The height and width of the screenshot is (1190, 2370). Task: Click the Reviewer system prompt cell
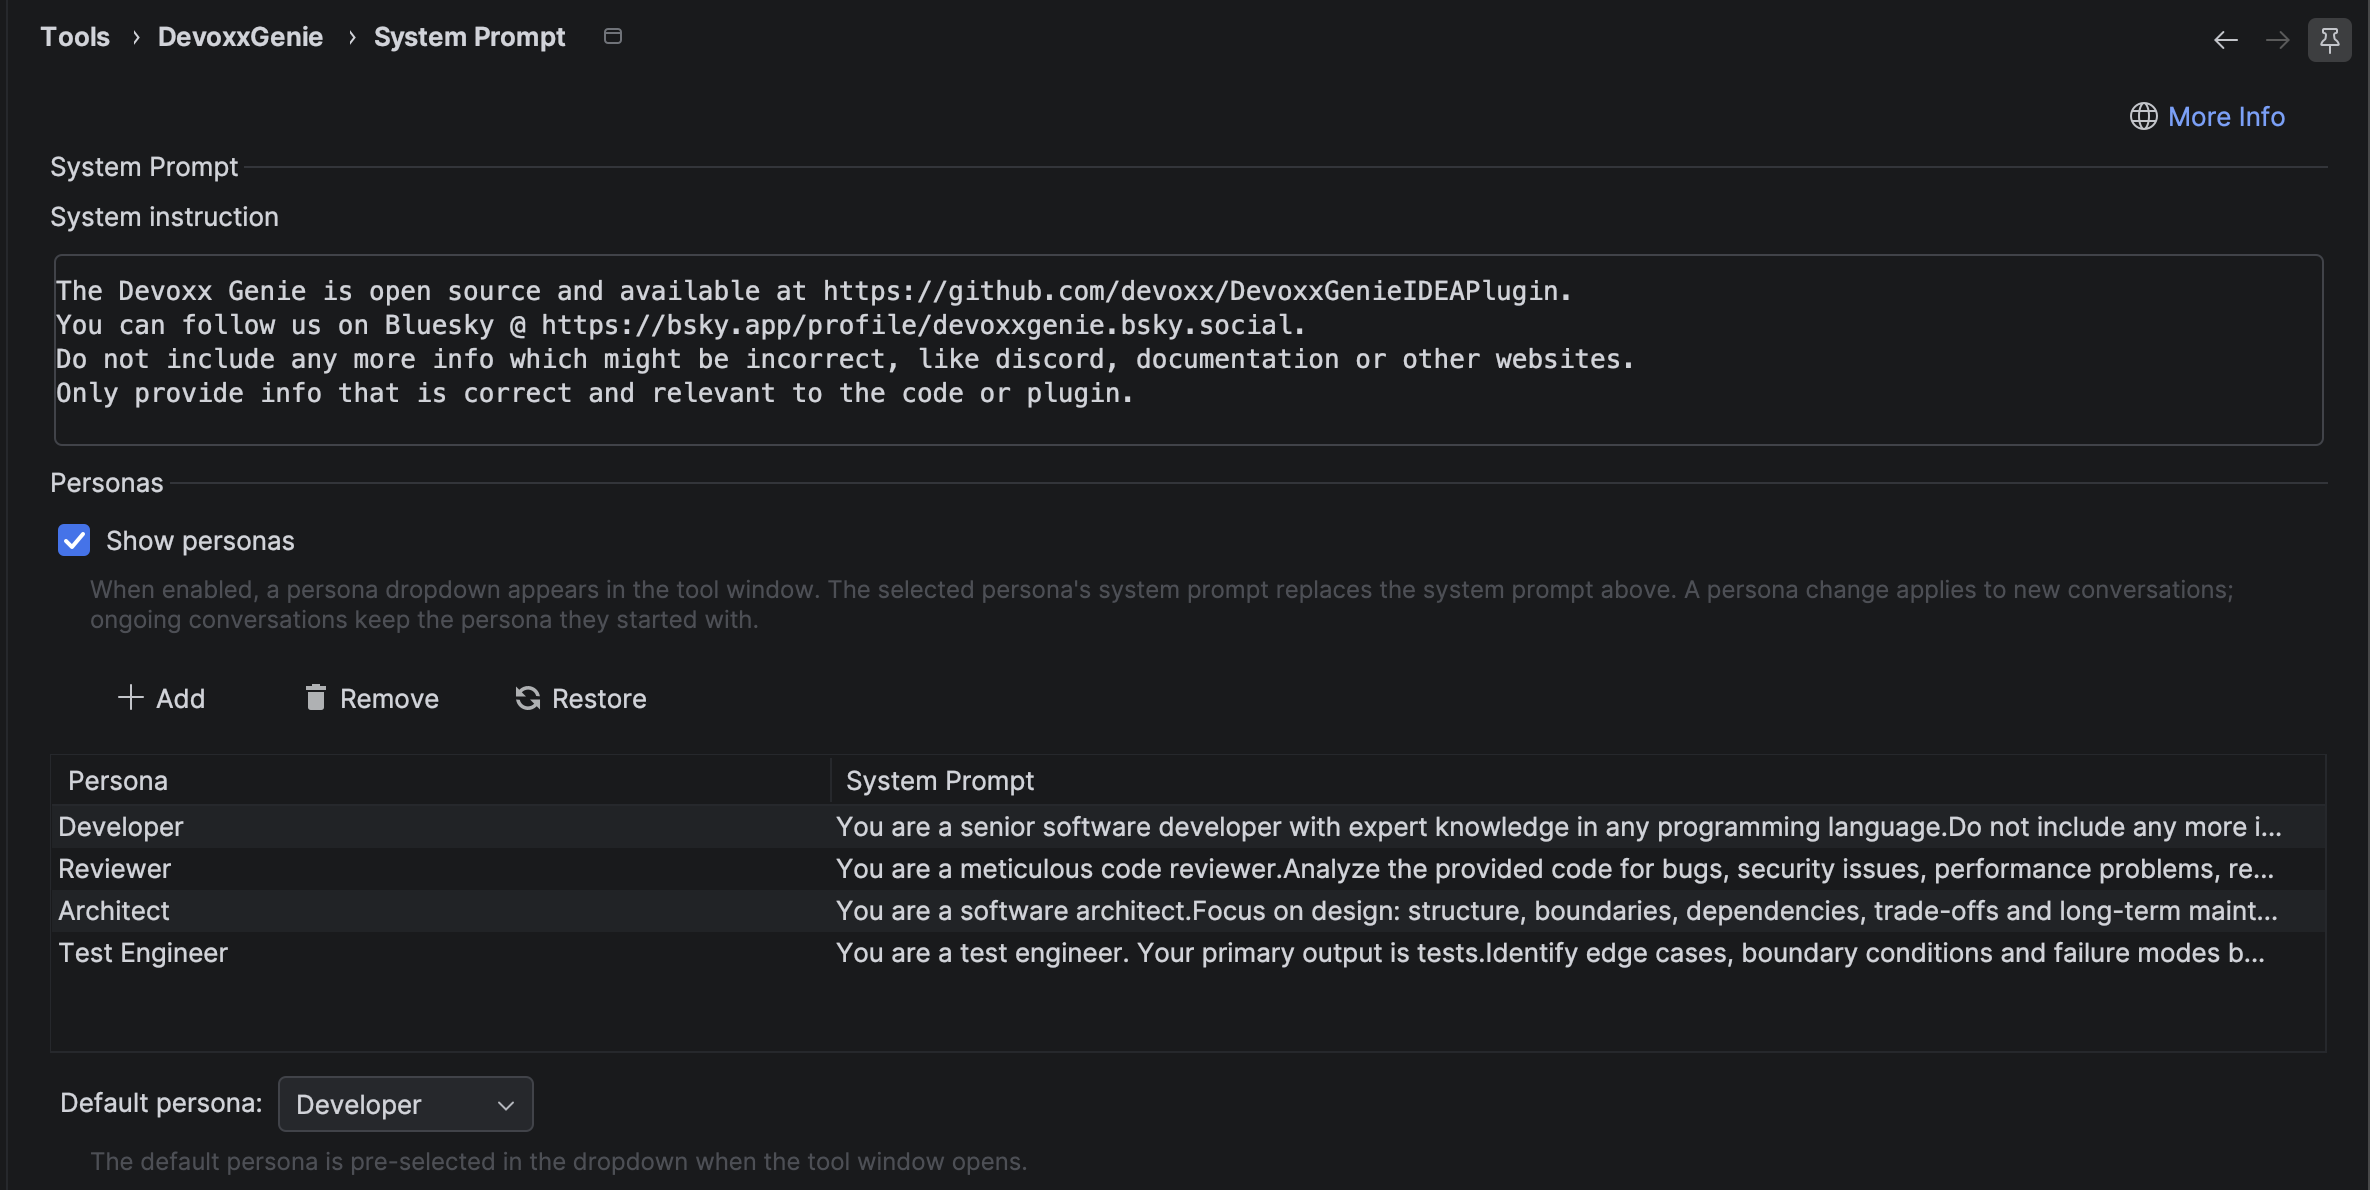[x=1578, y=869]
